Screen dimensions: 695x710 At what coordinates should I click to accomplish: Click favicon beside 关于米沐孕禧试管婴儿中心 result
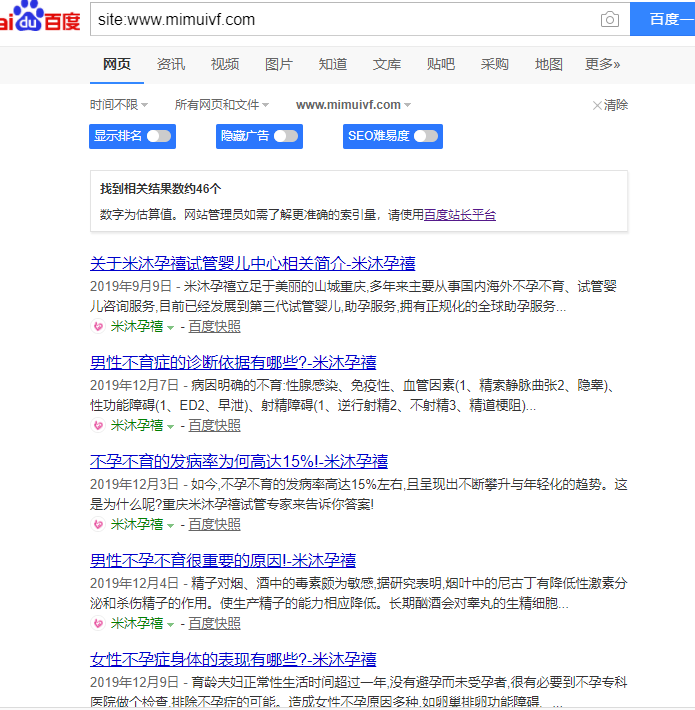click(98, 326)
